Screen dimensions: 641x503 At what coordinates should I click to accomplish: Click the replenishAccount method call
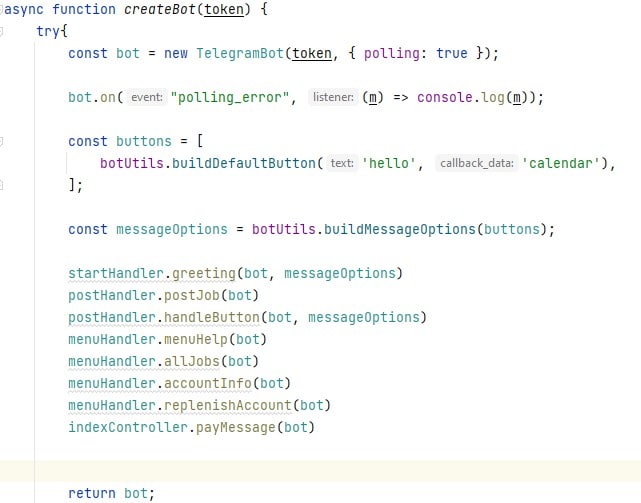pos(228,406)
